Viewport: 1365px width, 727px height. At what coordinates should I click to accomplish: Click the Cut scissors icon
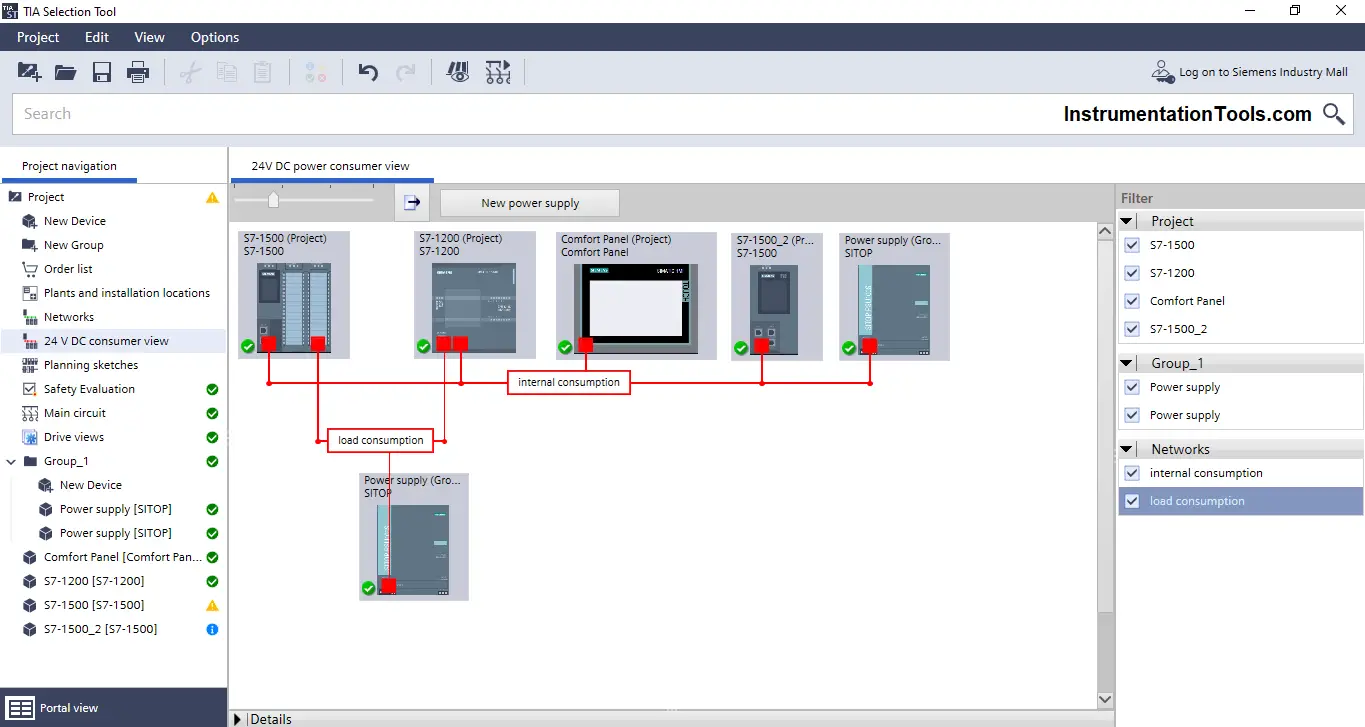pyautogui.click(x=190, y=72)
